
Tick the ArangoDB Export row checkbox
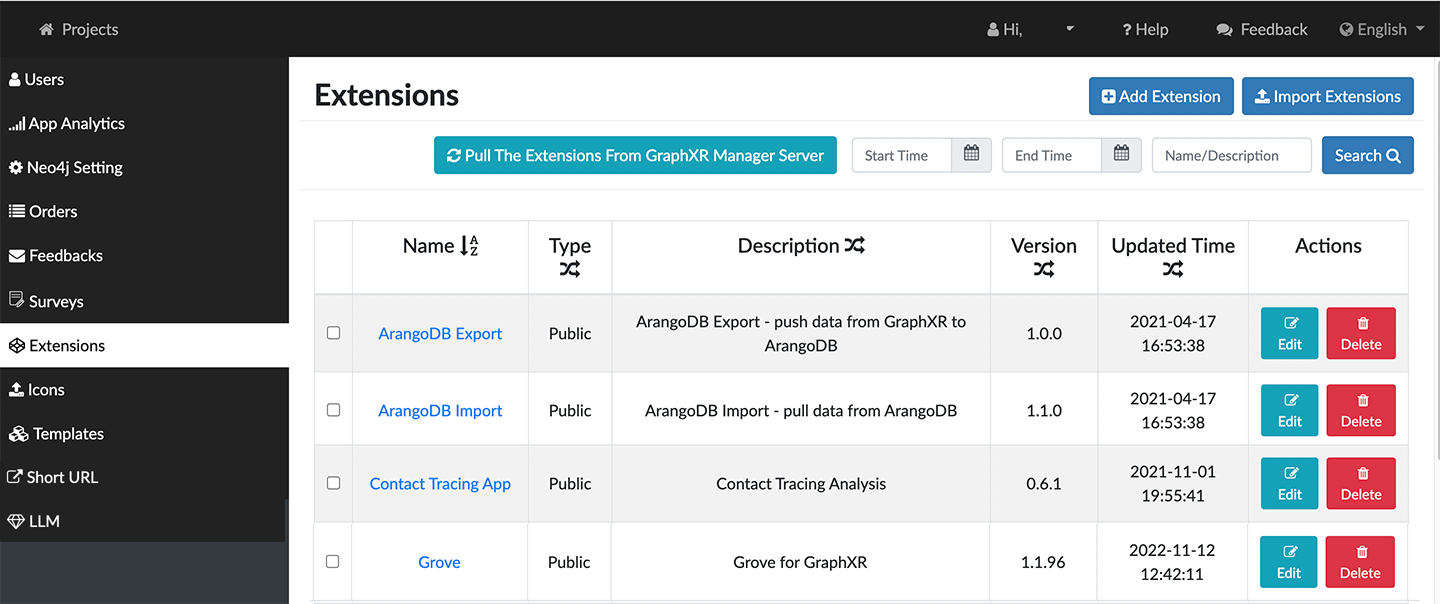(x=334, y=333)
